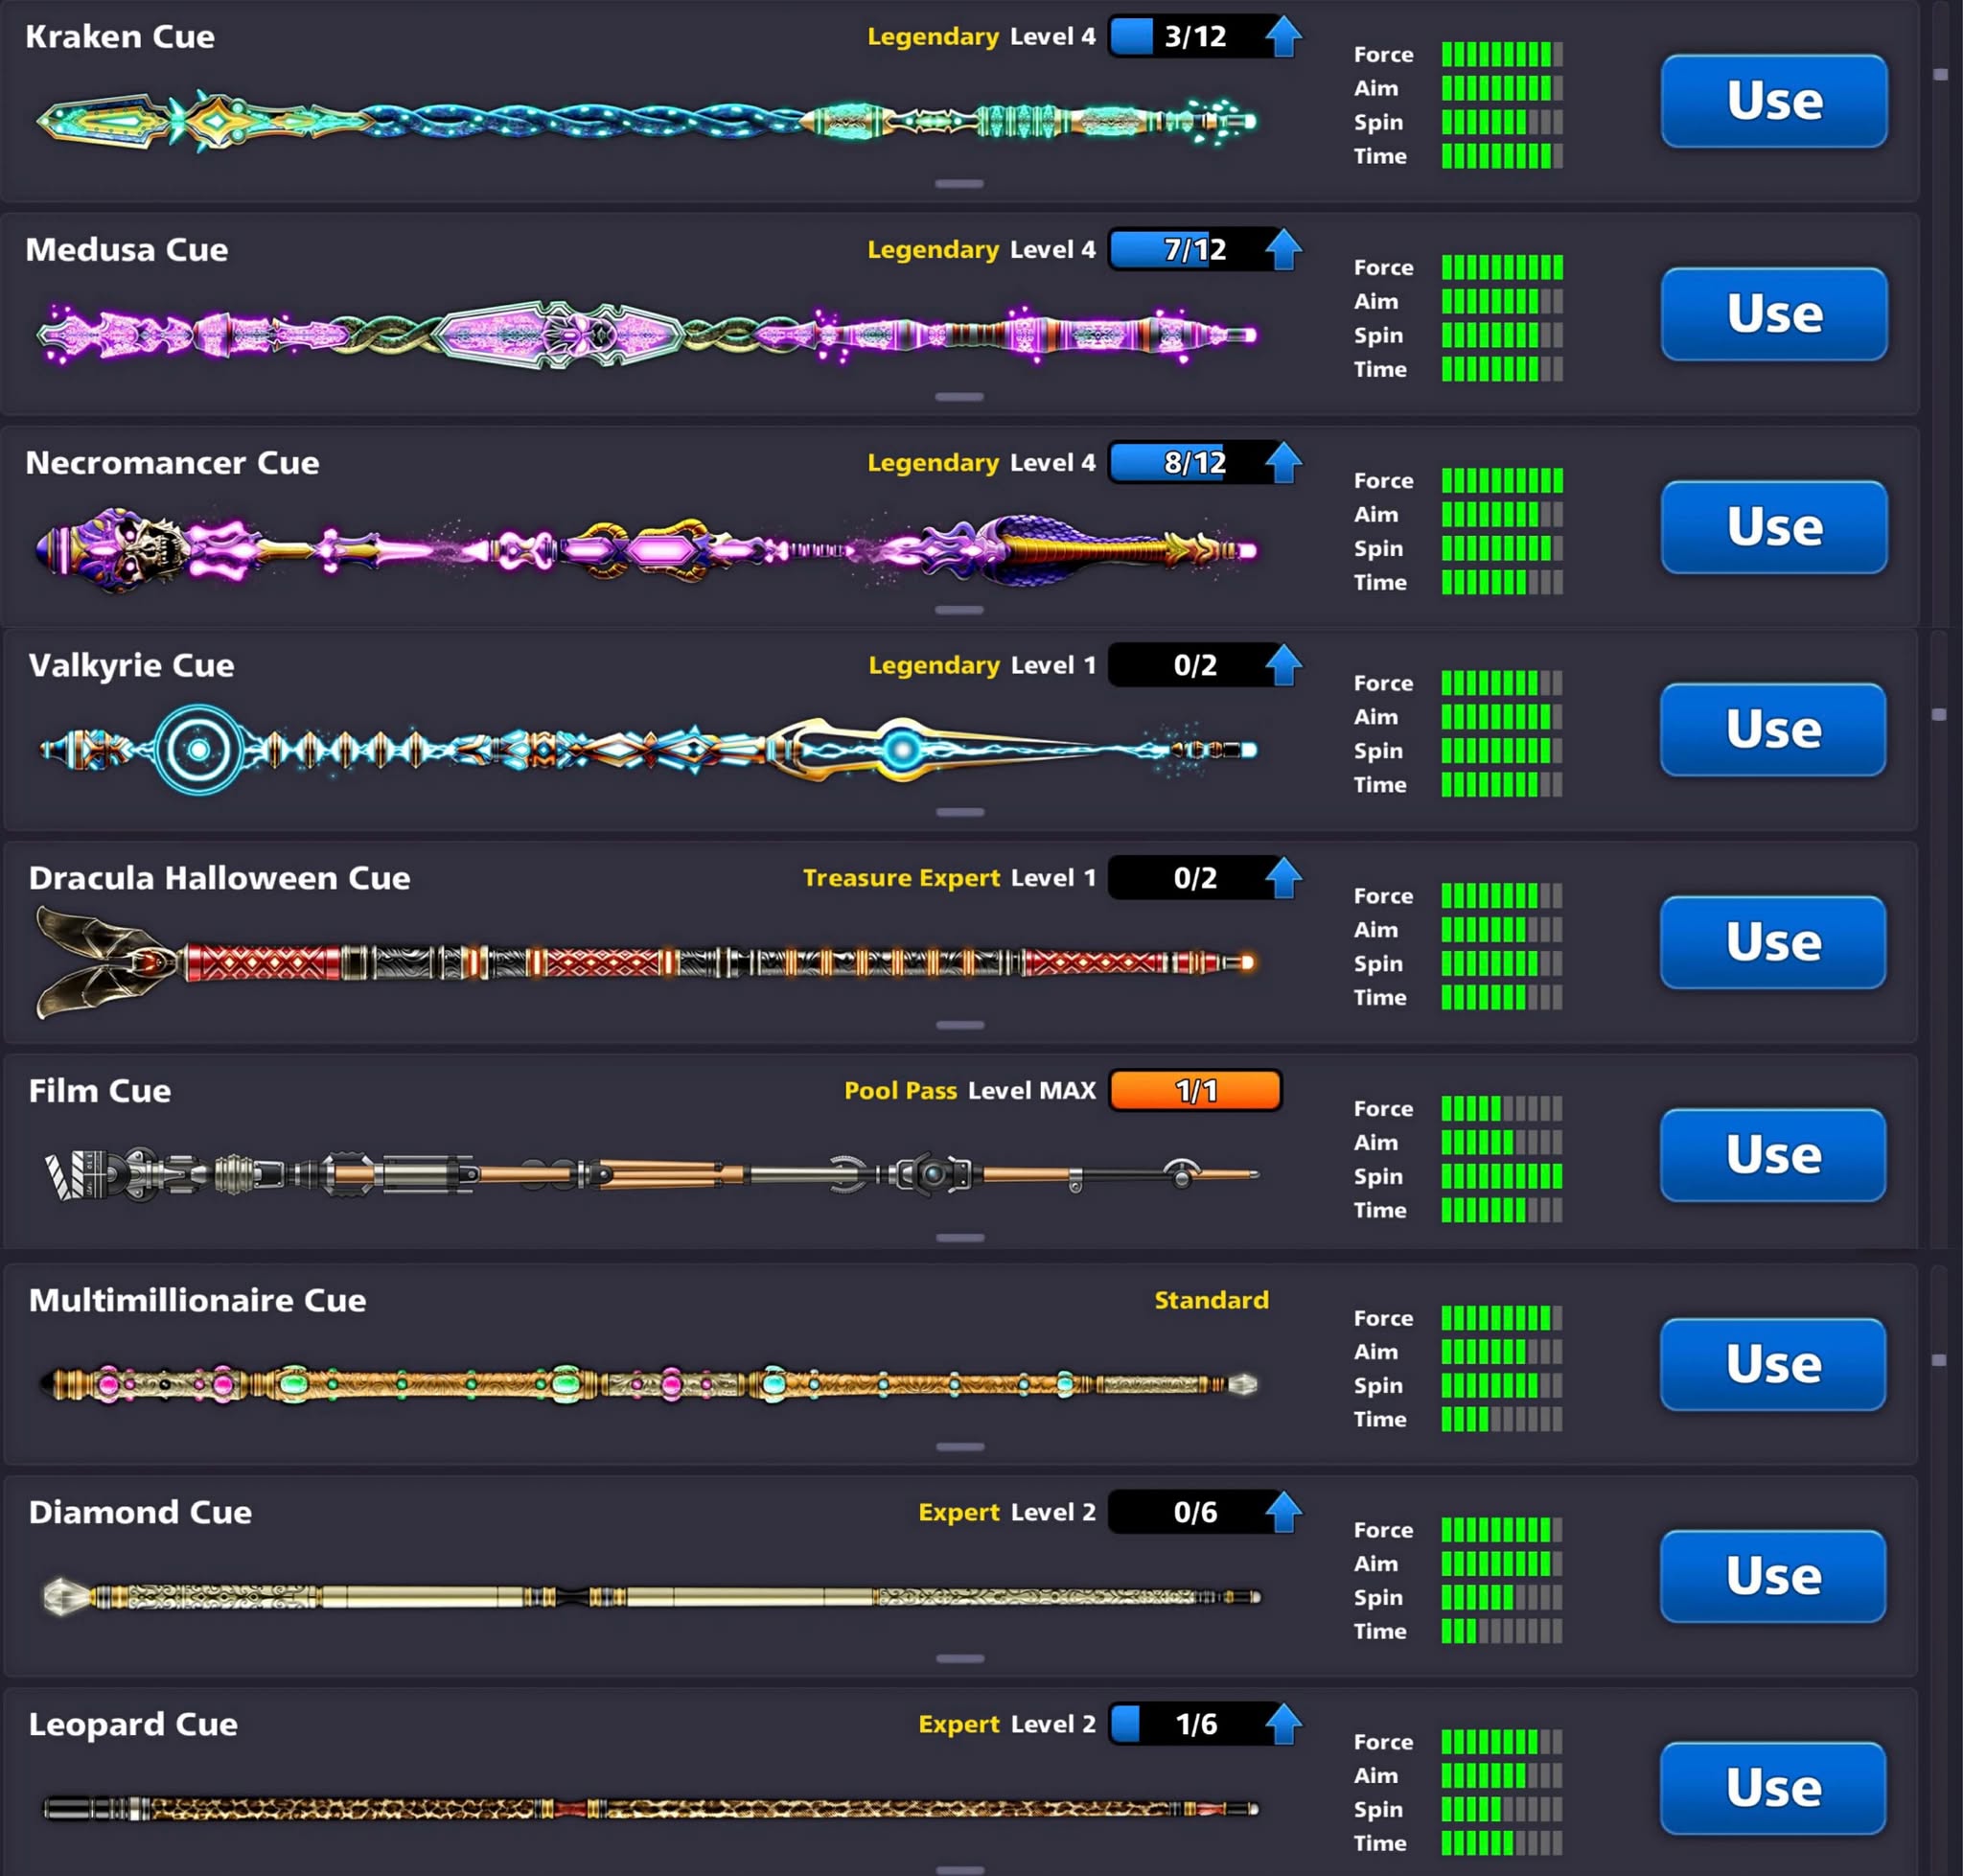This screenshot has width=1963, height=1876.
Task: Equip the Necromancer Cue with Use
Action: pos(1773,527)
